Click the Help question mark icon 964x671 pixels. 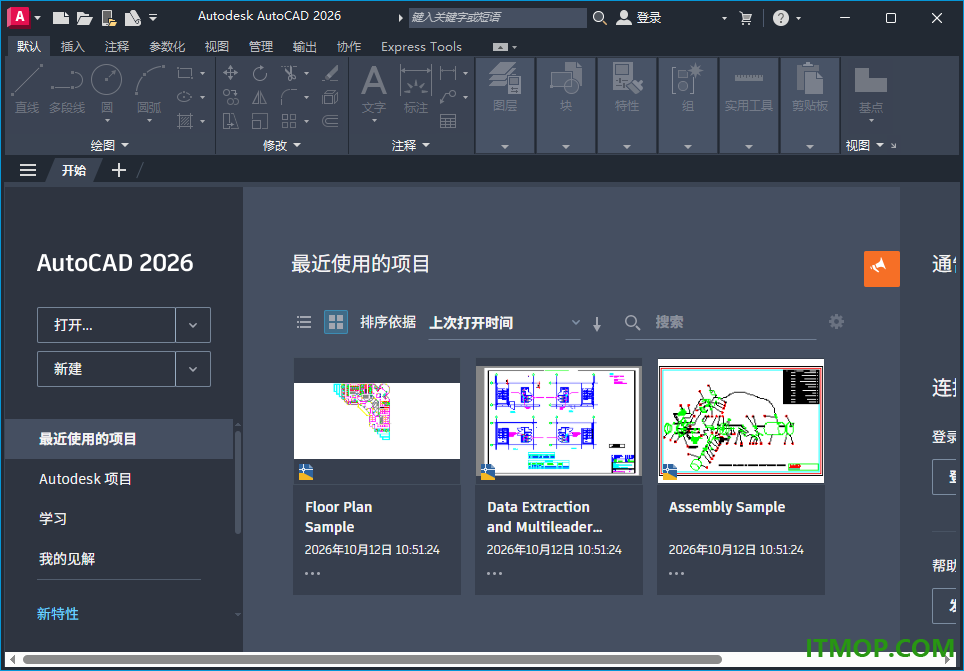point(781,18)
